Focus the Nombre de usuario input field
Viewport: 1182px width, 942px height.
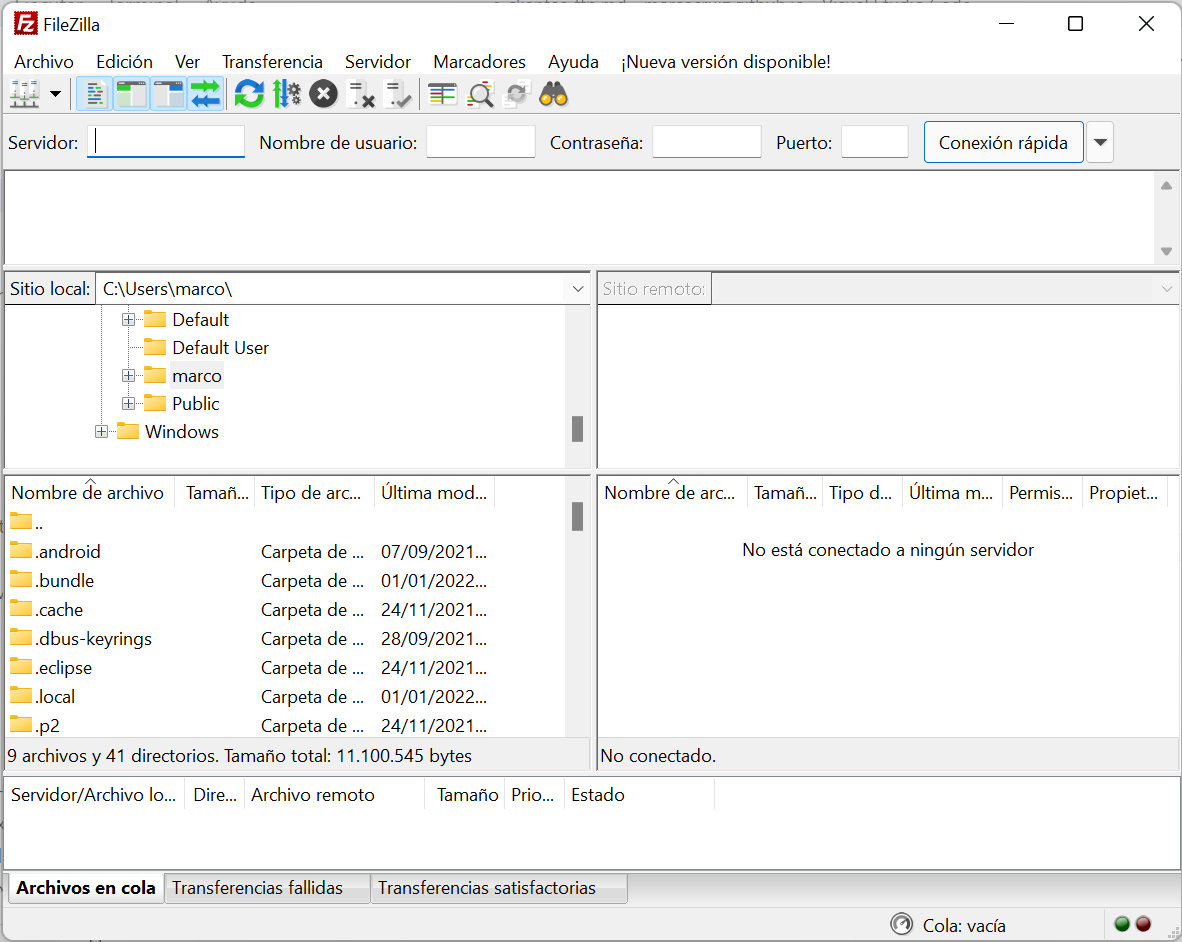480,142
